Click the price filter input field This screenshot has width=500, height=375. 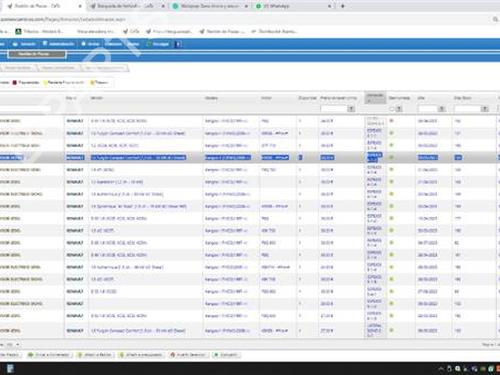334,109
